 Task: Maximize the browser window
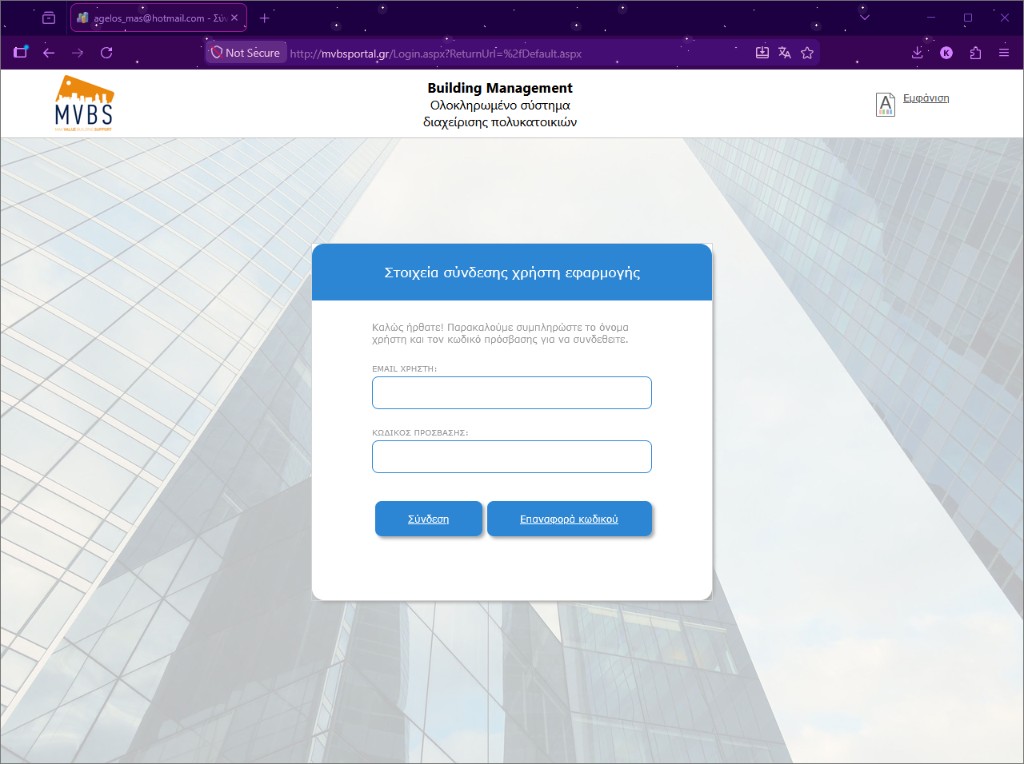(968, 18)
